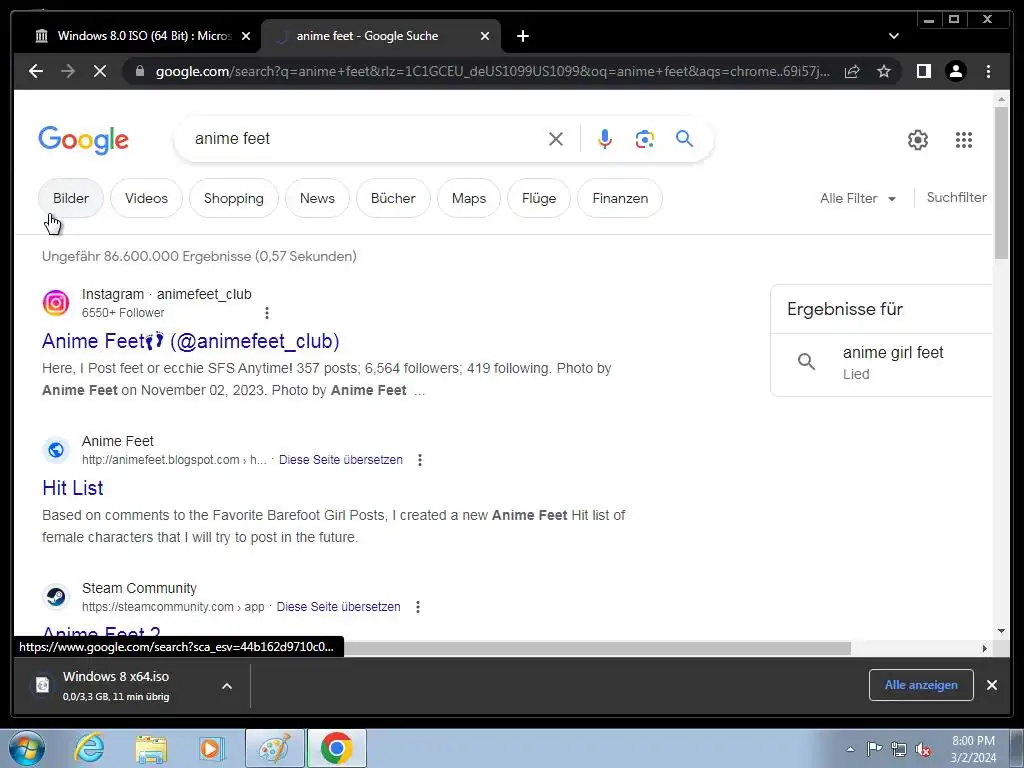
Task: Open the Bücher filter
Action: [393, 199]
